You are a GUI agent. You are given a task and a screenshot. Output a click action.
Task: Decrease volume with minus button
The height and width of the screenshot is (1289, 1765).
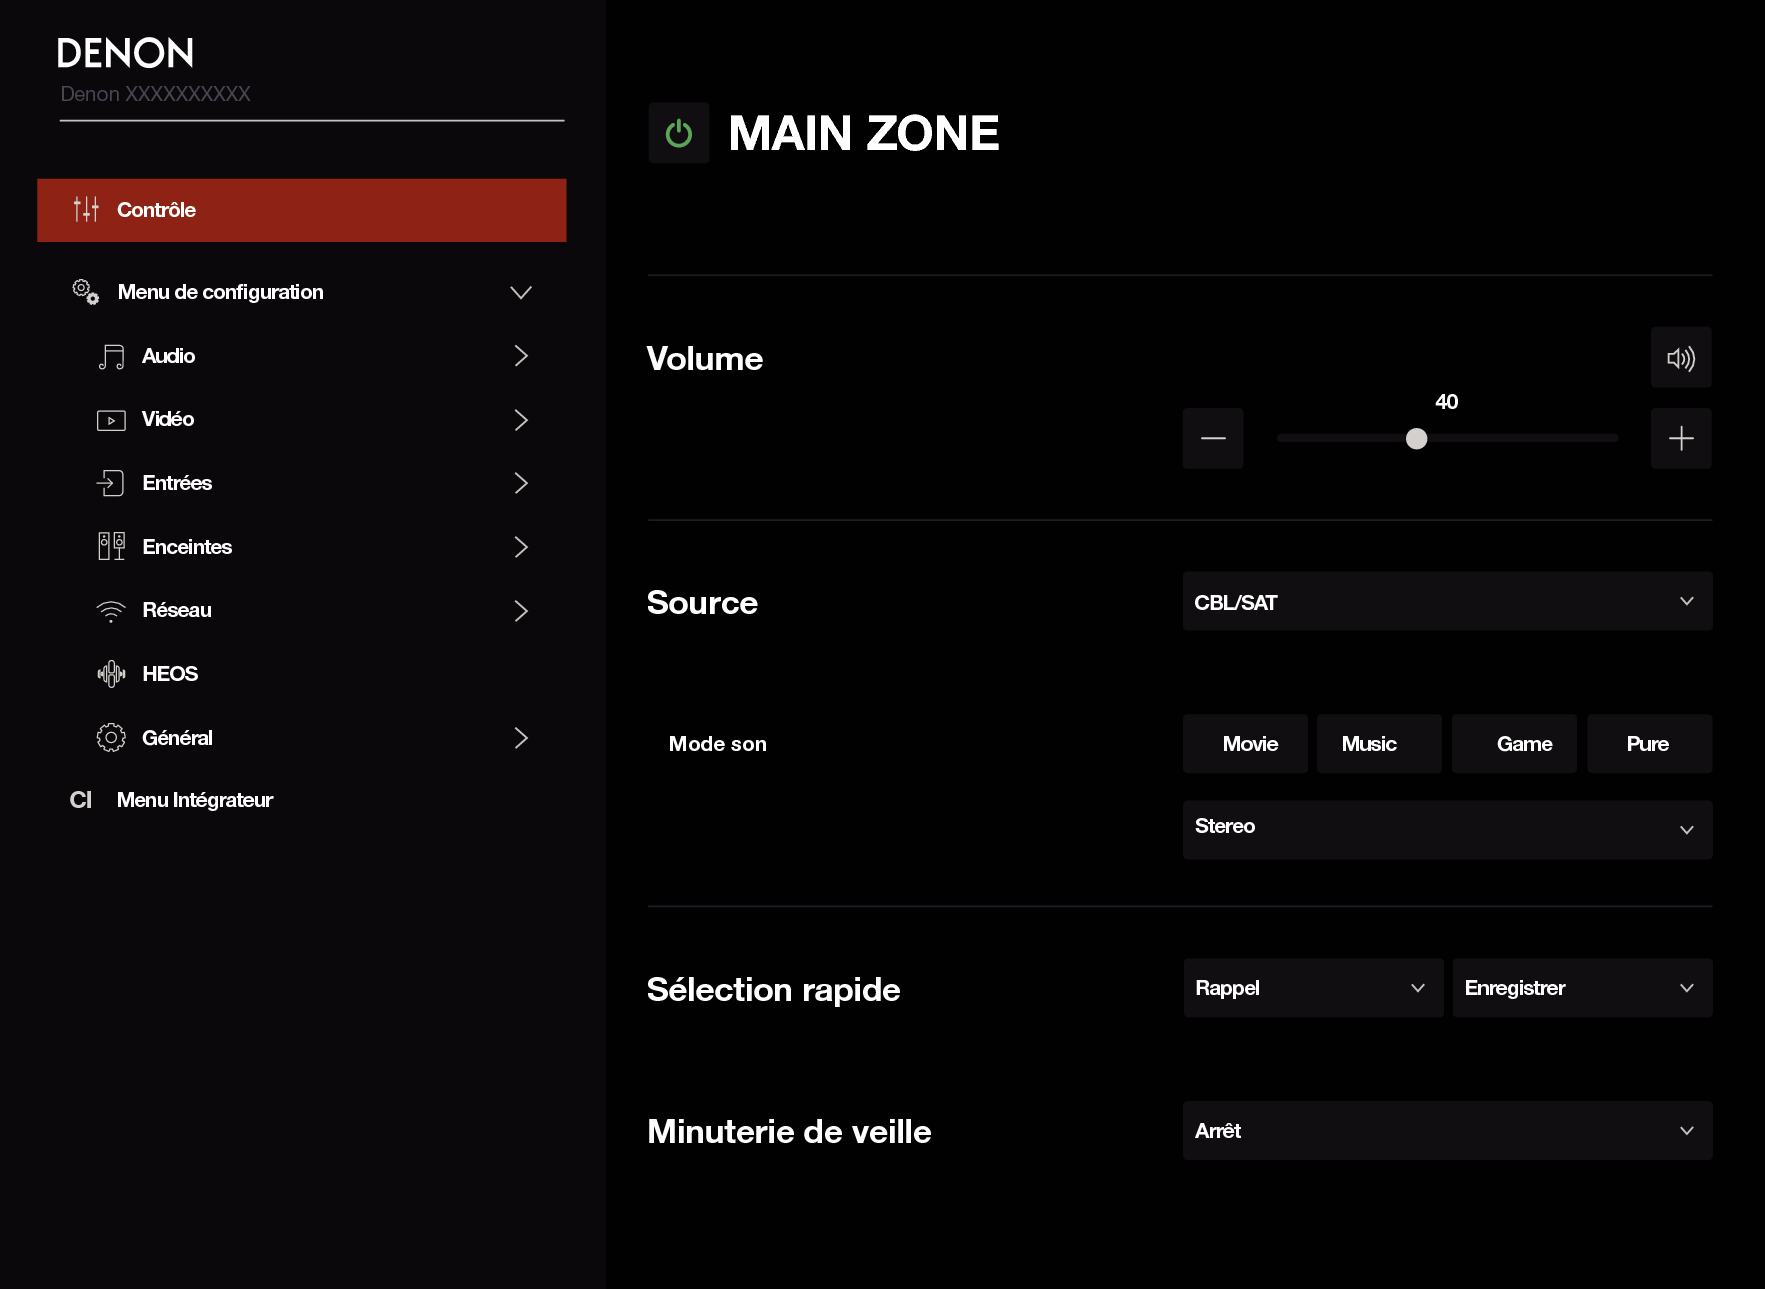tap(1213, 438)
